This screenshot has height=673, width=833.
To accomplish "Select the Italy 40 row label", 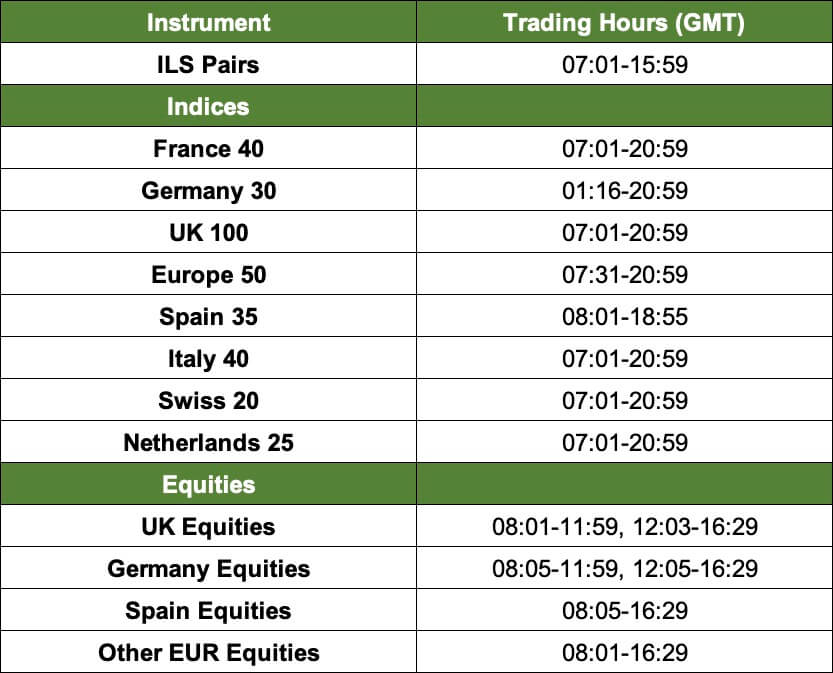I will pos(208,359).
